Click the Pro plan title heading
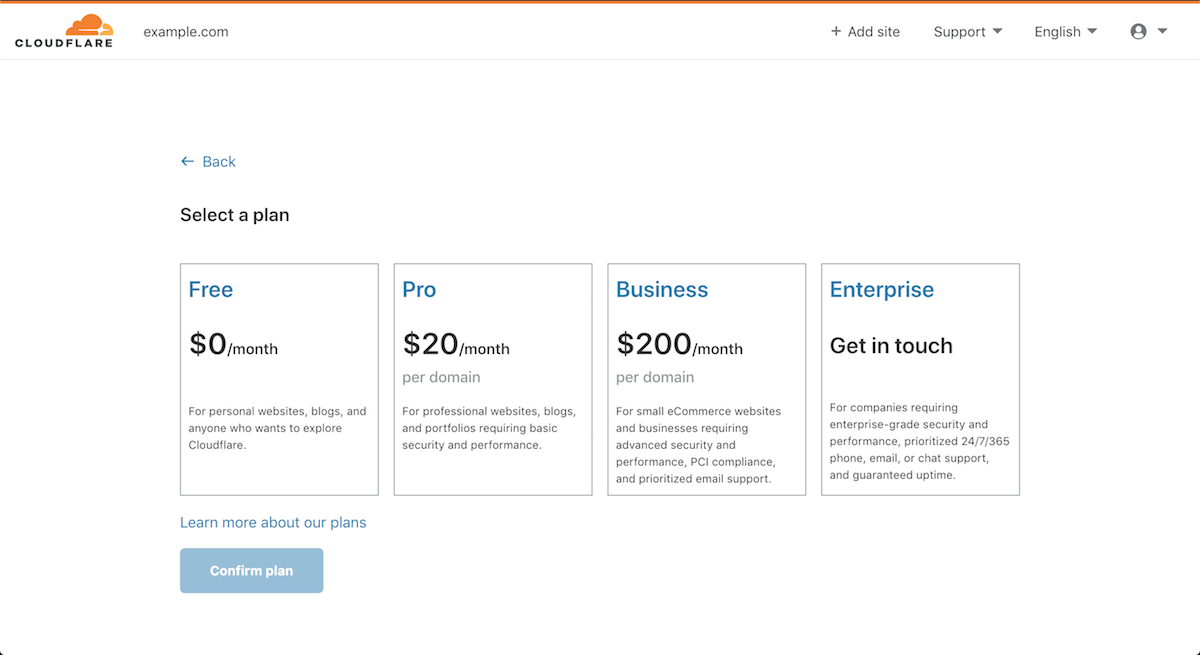 click(x=419, y=290)
